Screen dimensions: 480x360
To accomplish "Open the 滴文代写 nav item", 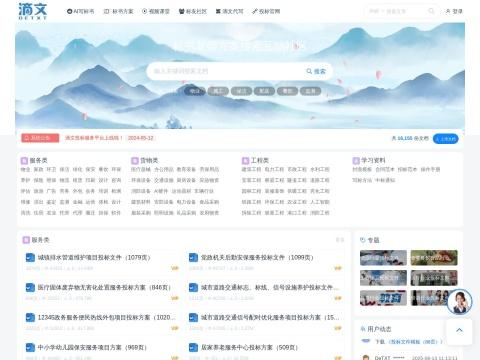I will 229,11.
